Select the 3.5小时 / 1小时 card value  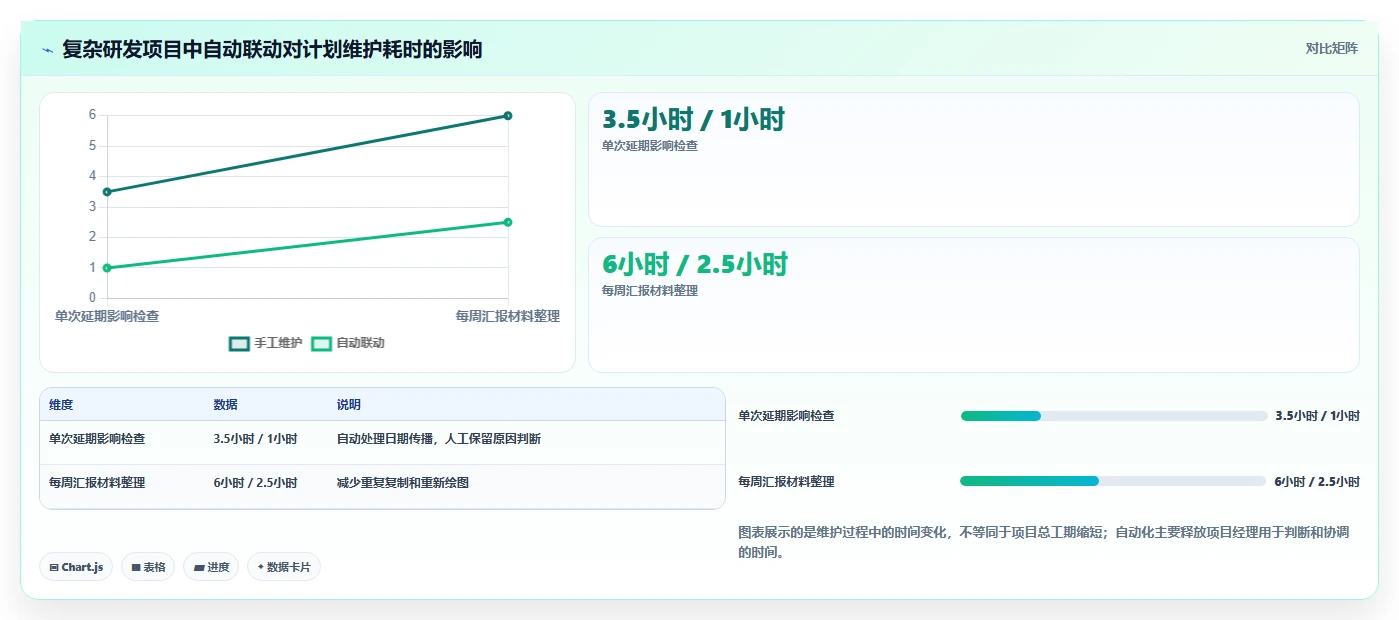click(693, 120)
